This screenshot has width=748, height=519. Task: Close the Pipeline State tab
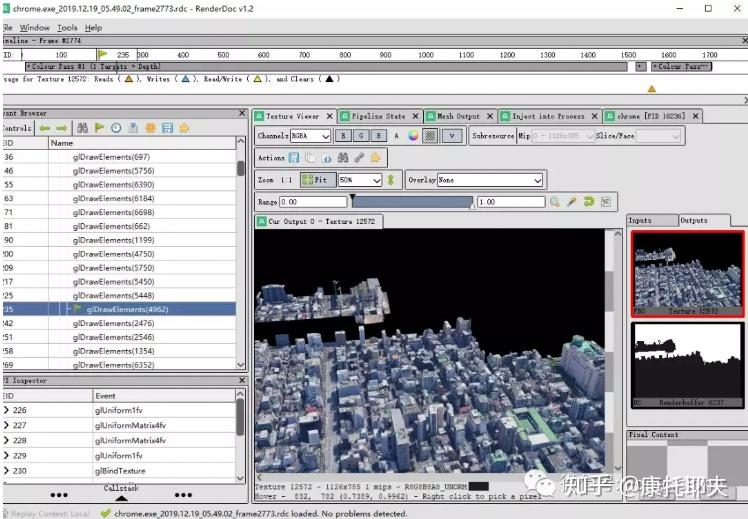pos(415,116)
